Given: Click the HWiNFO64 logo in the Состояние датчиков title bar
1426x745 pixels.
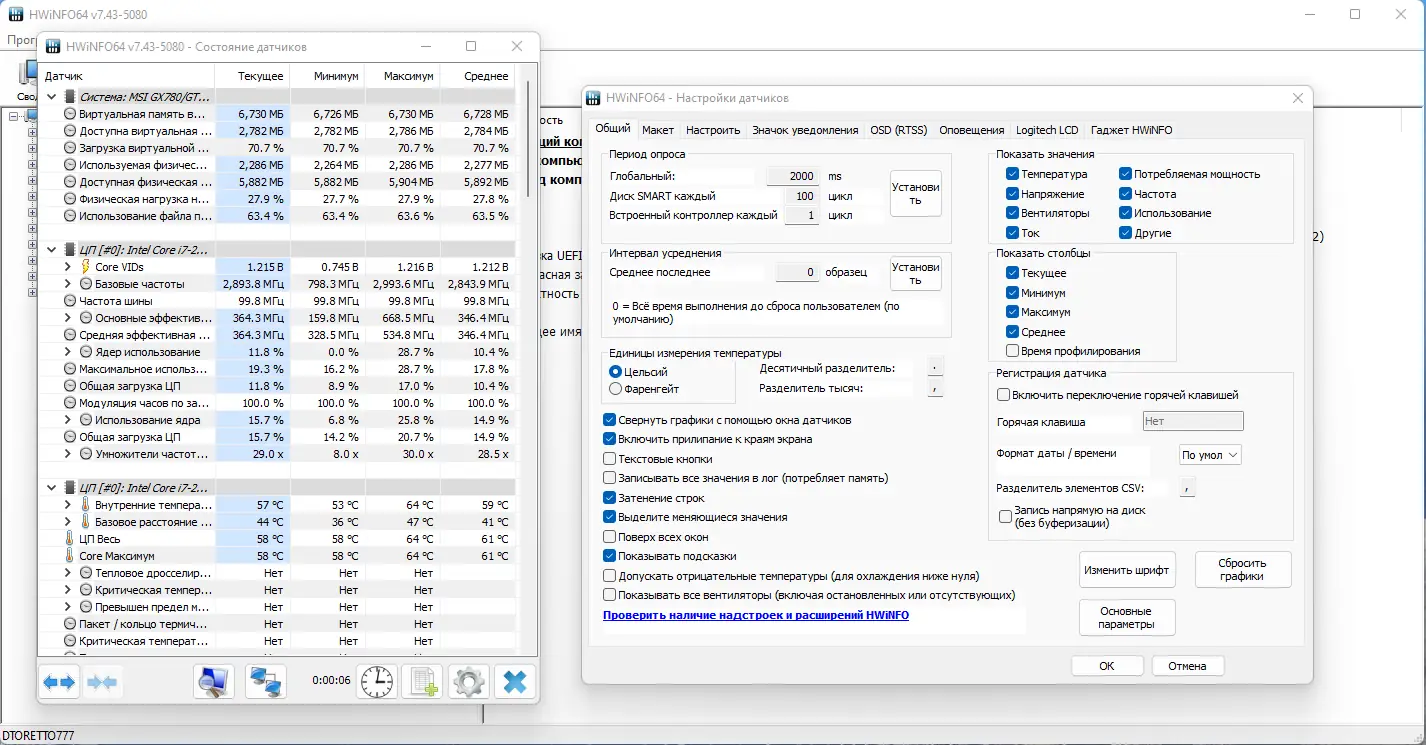Looking at the screenshot, I should pyautogui.click(x=52, y=47).
